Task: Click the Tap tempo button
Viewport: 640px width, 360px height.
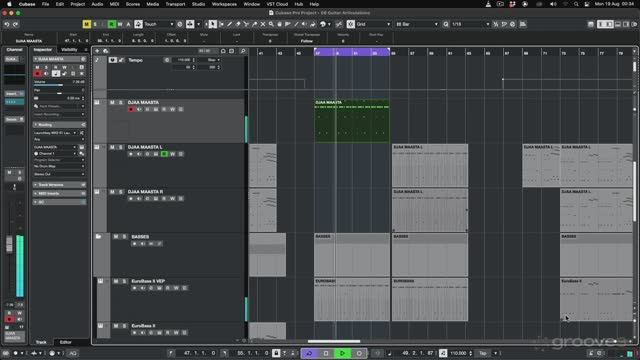Action: pos(482,353)
